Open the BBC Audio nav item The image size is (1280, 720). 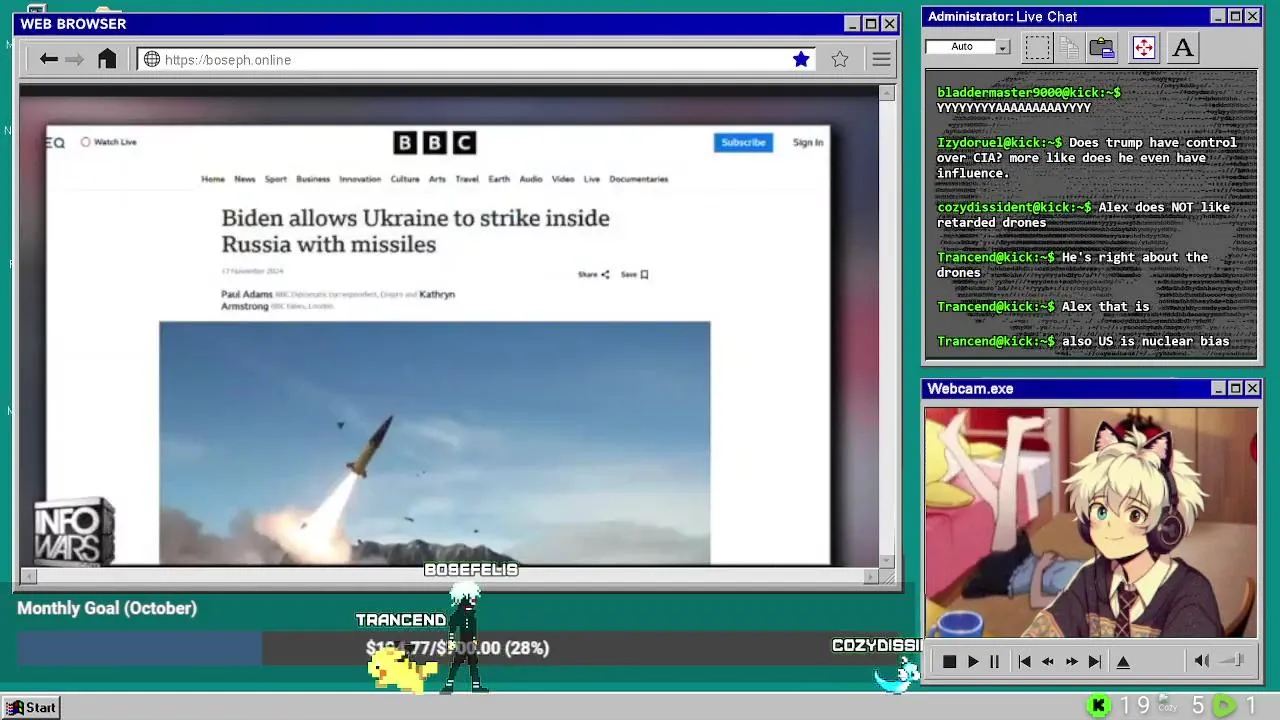pos(531,179)
